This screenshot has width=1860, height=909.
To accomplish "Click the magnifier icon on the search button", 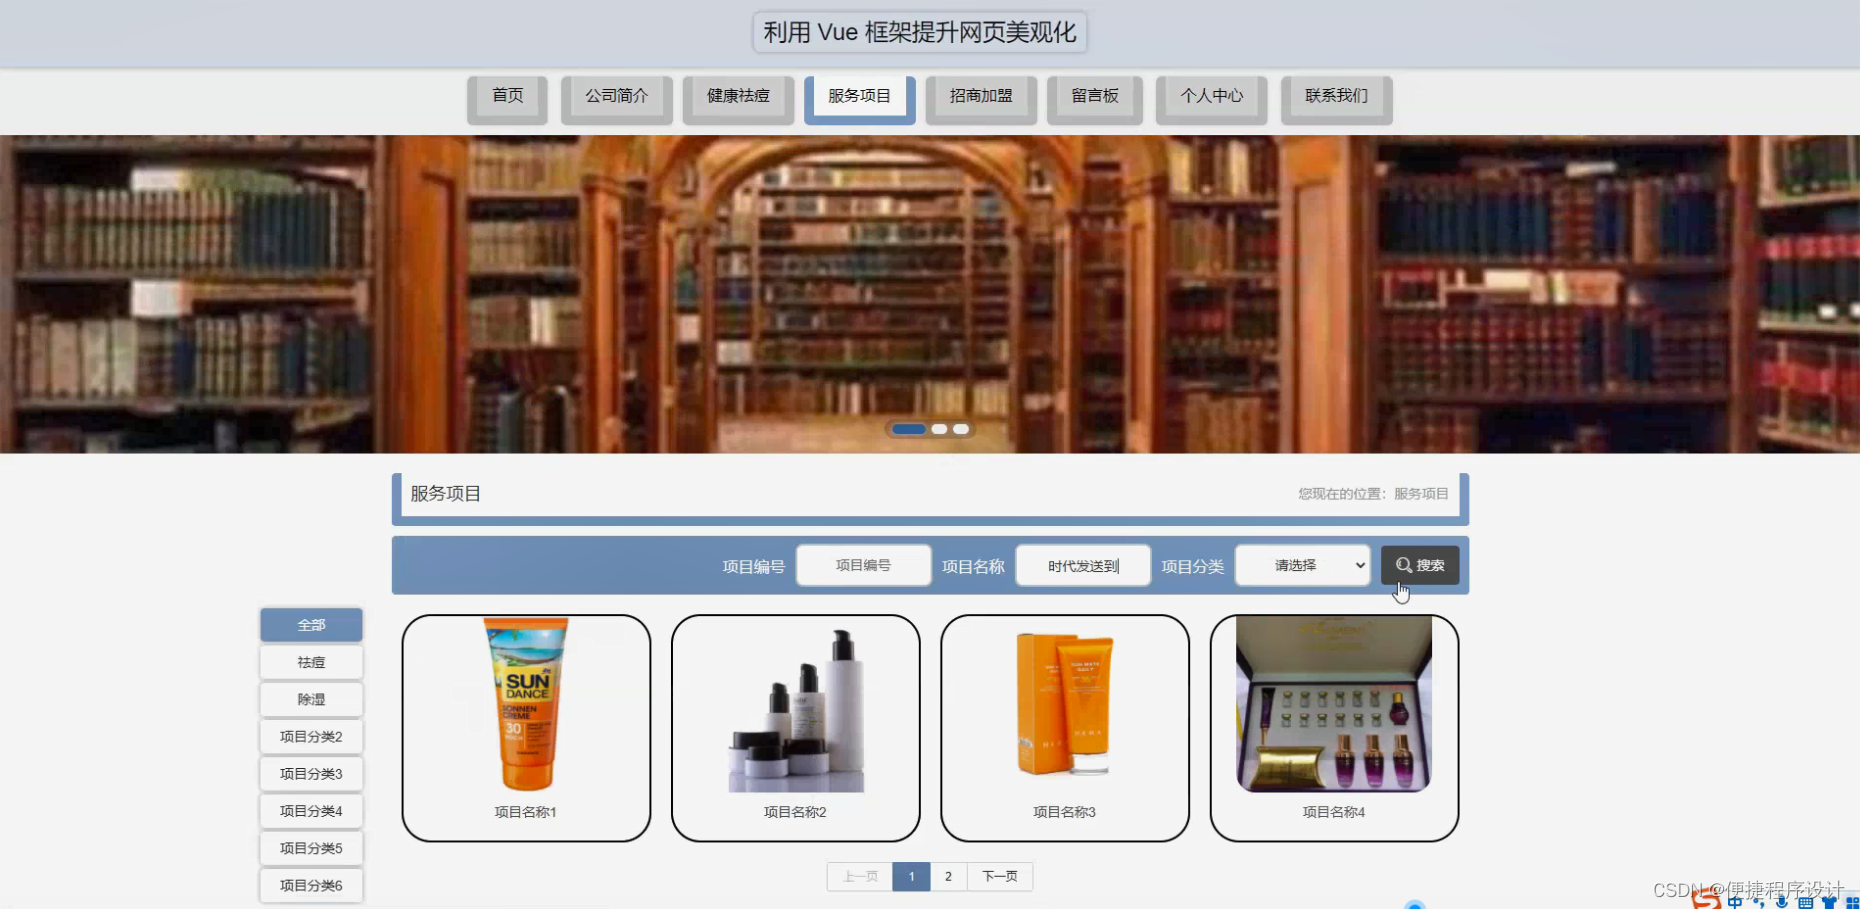I will pos(1404,564).
